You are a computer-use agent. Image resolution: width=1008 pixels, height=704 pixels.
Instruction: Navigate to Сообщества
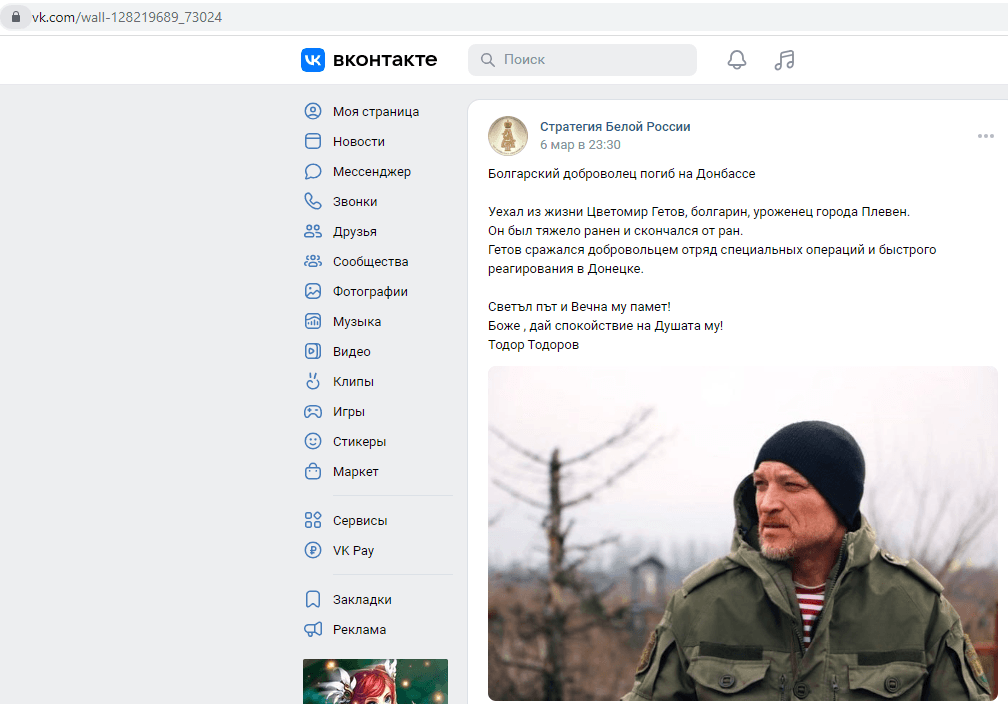tap(370, 262)
